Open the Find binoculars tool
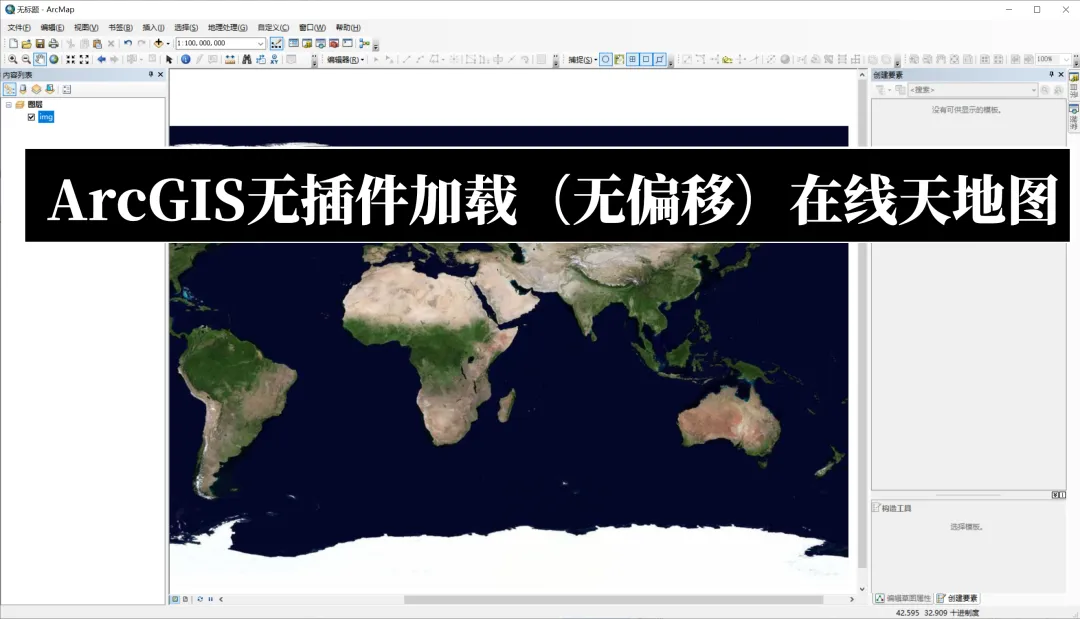Image resolution: width=1080 pixels, height=619 pixels. click(247, 59)
